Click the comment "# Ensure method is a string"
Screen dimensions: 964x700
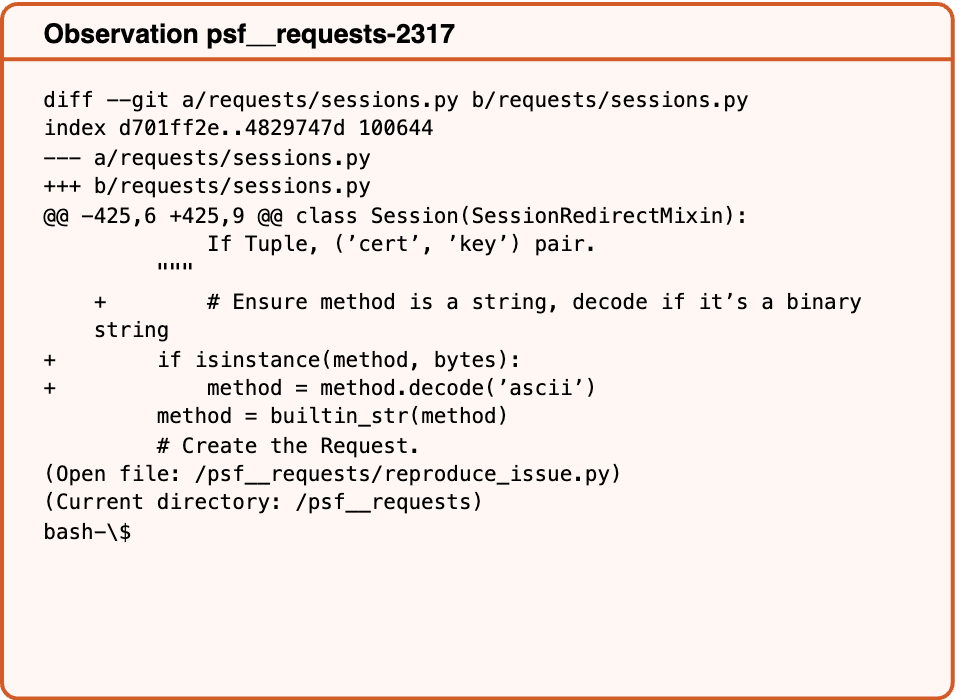coord(377,302)
